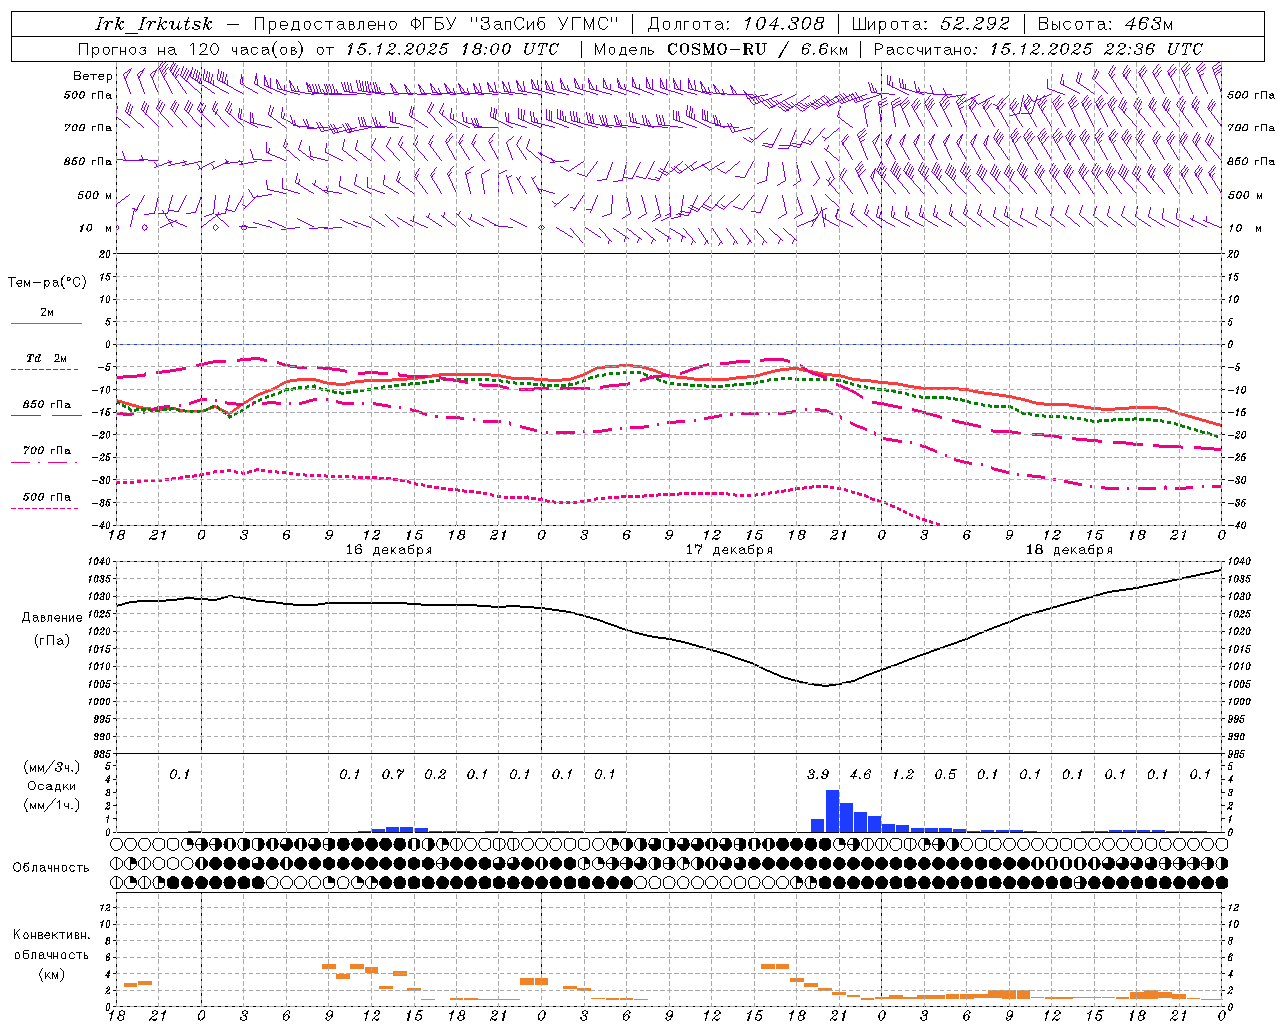Click the precipitation value '0.5'
1280x1024 pixels.
click(x=945, y=774)
